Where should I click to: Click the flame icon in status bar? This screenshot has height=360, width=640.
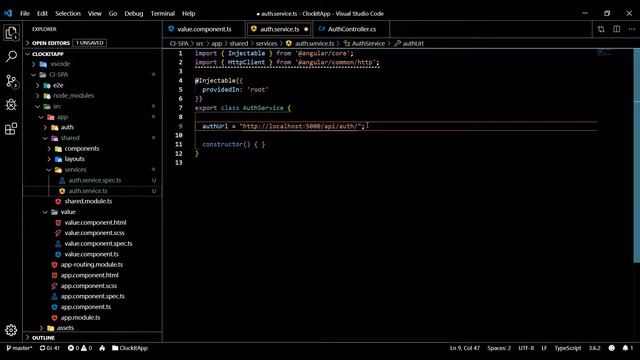(102, 348)
